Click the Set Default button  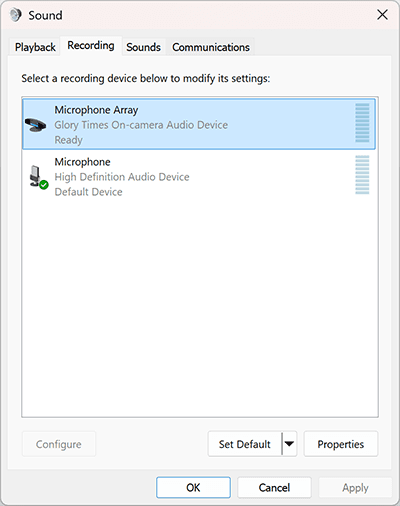pyautogui.click(x=245, y=444)
